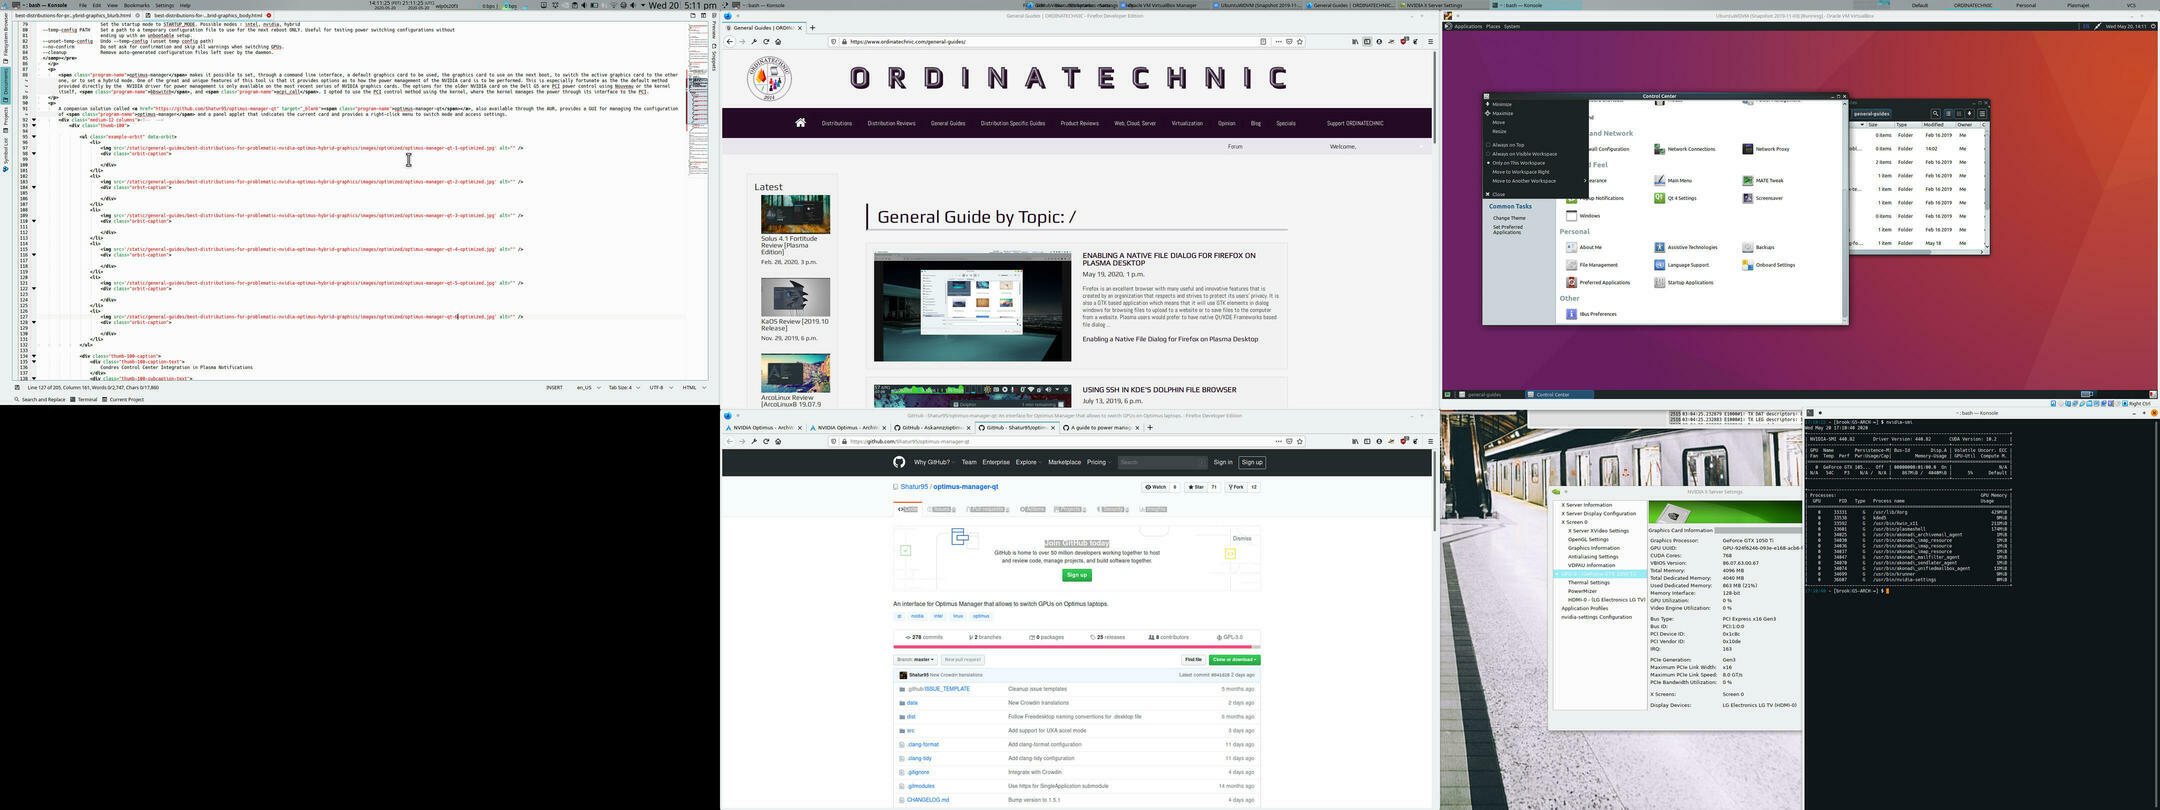Click the round ORDINATECHNIC site logo
The height and width of the screenshot is (810, 2160).
[769, 79]
